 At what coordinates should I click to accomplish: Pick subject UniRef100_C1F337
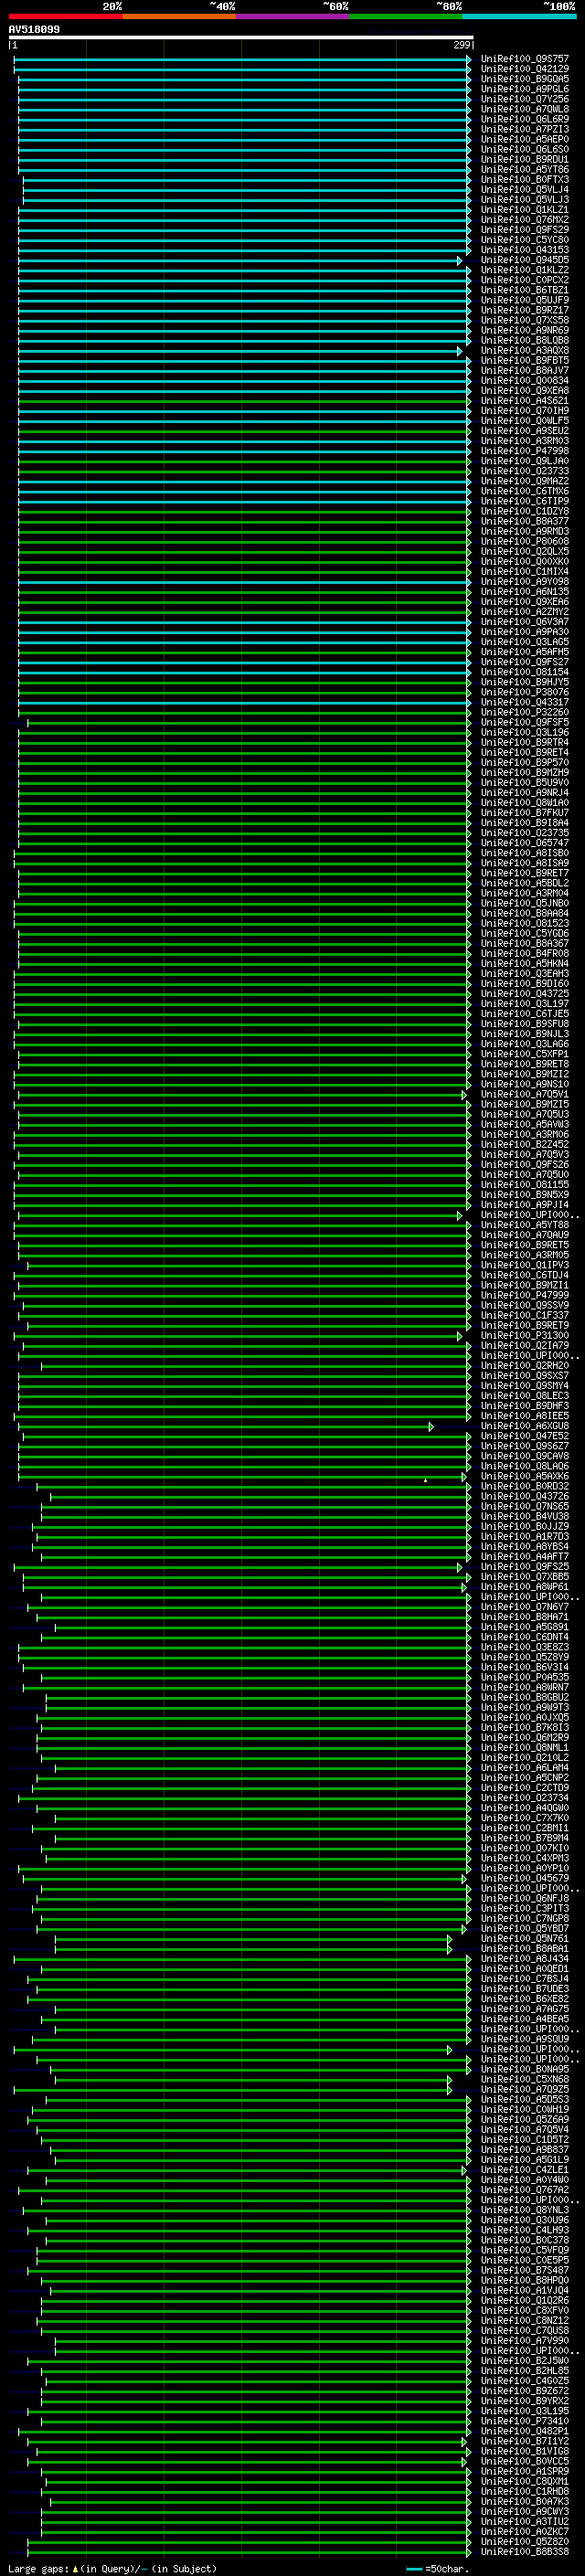click(525, 1315)
